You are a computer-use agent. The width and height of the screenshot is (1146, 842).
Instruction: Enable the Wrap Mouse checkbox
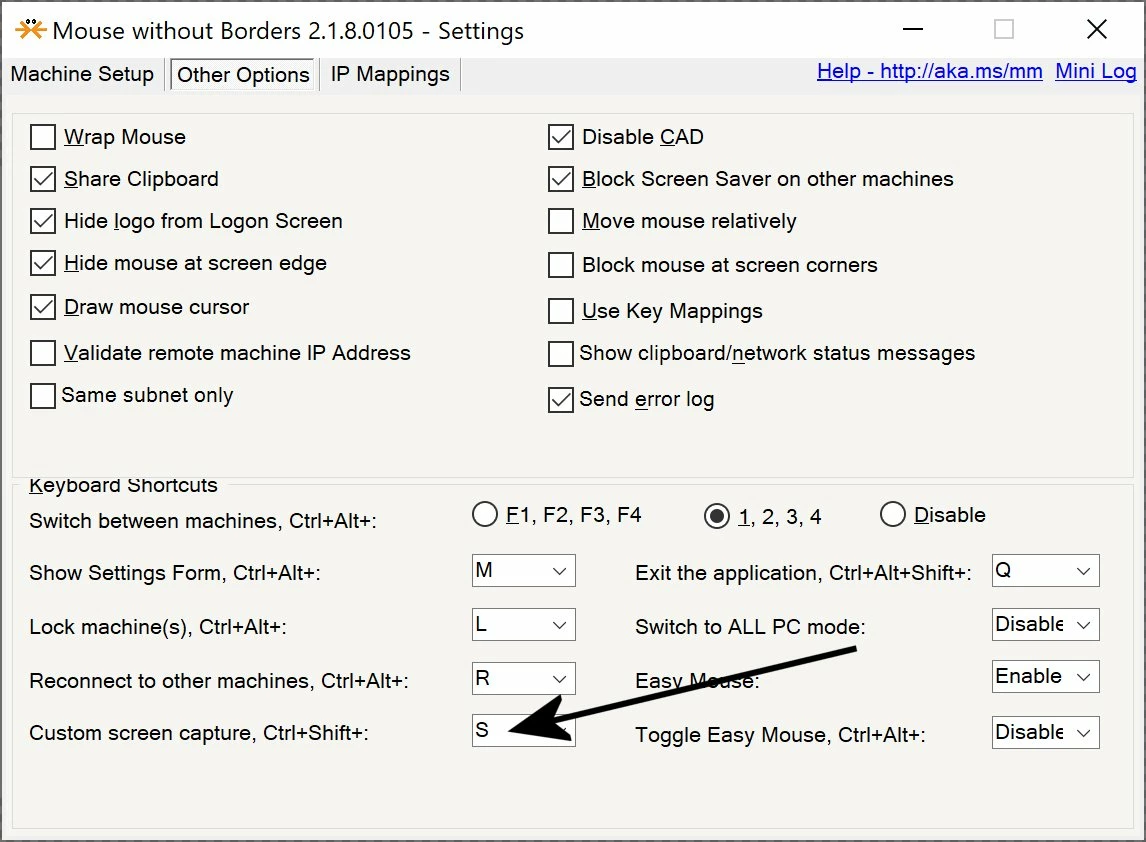43,137
